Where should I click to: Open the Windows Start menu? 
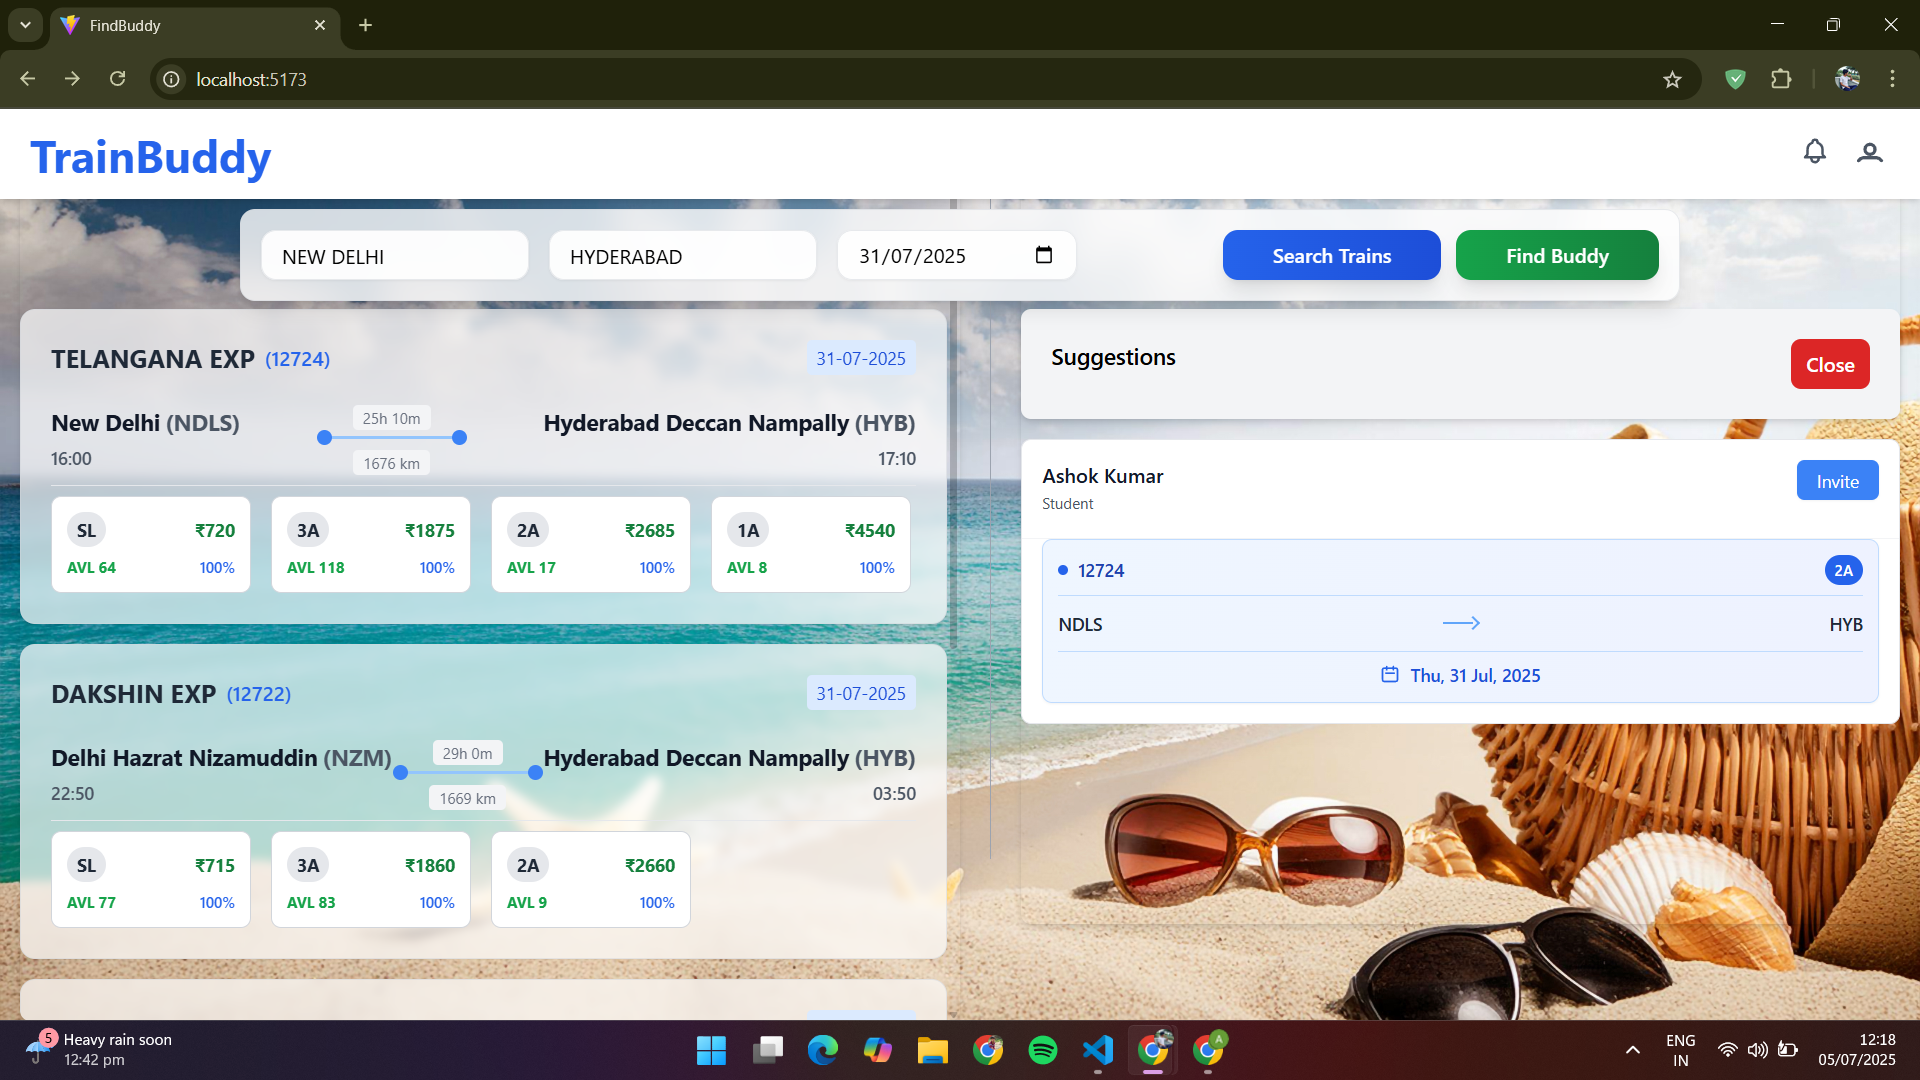pos(711,1050)
